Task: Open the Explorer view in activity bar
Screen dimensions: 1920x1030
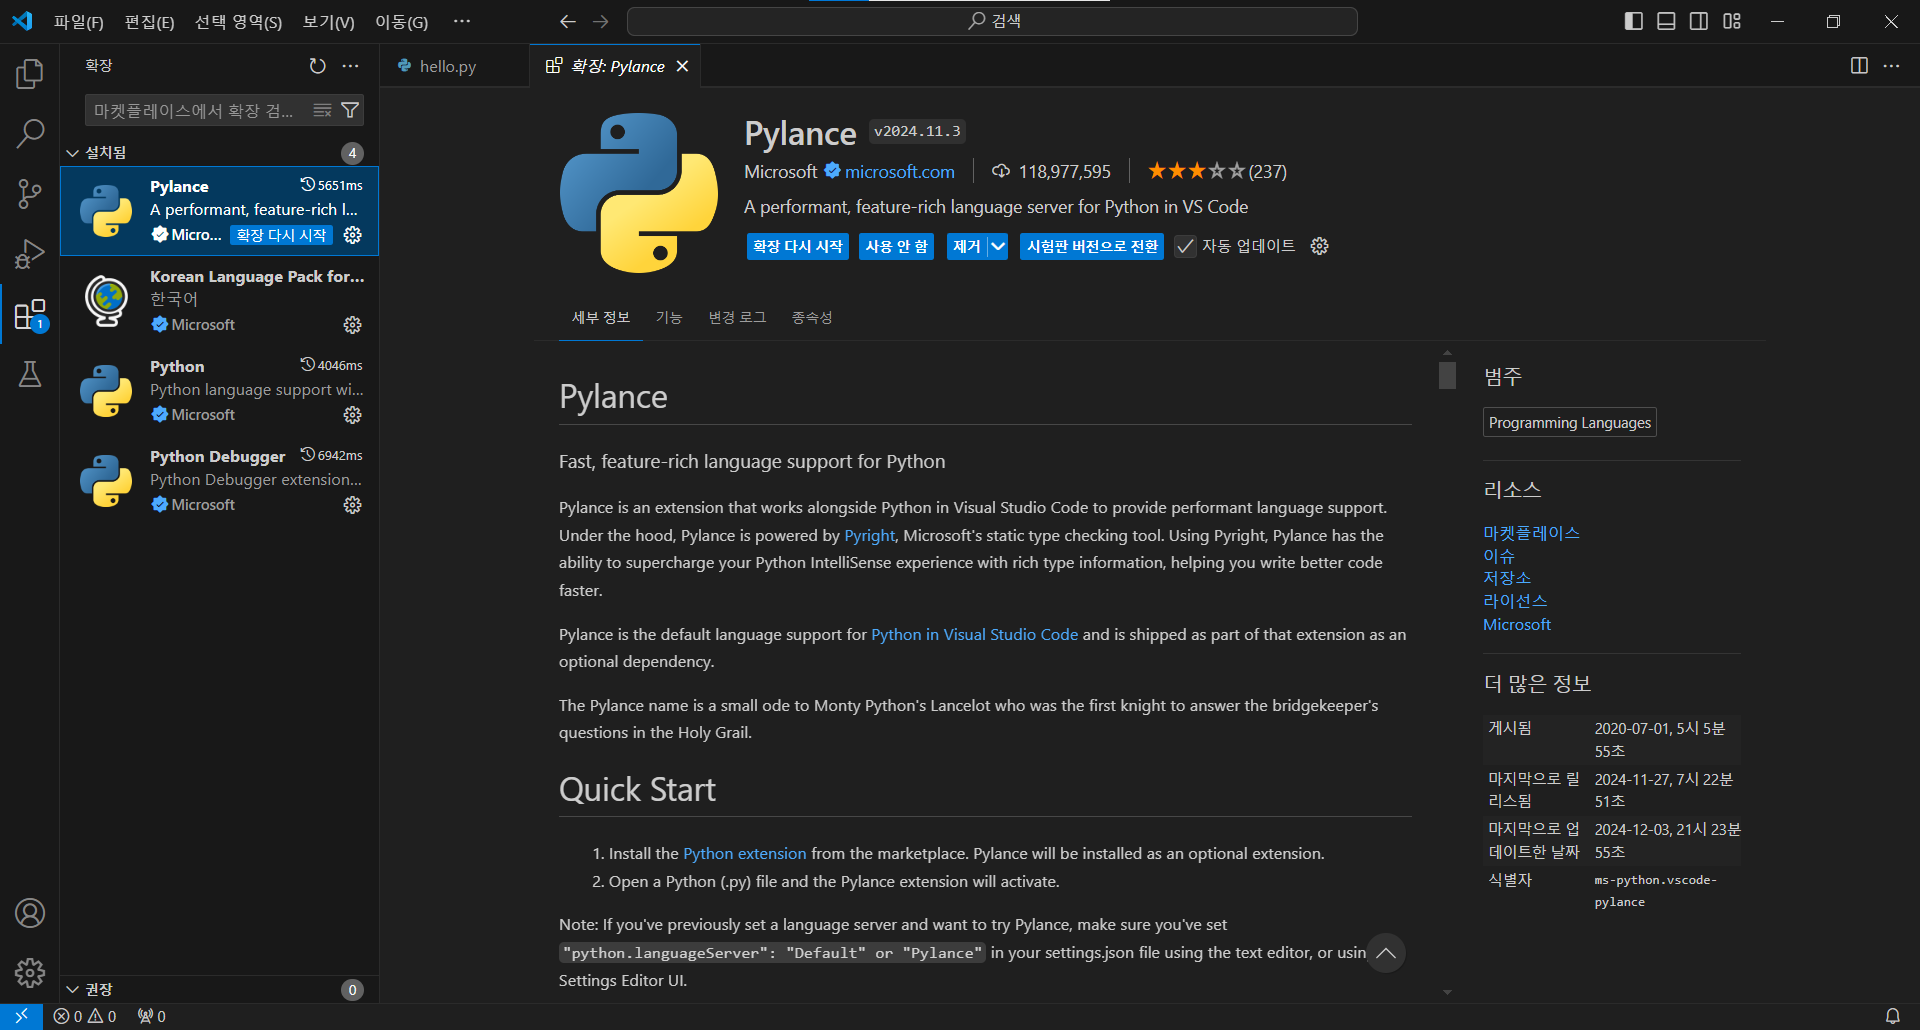Action: click(x=30, y=73)
